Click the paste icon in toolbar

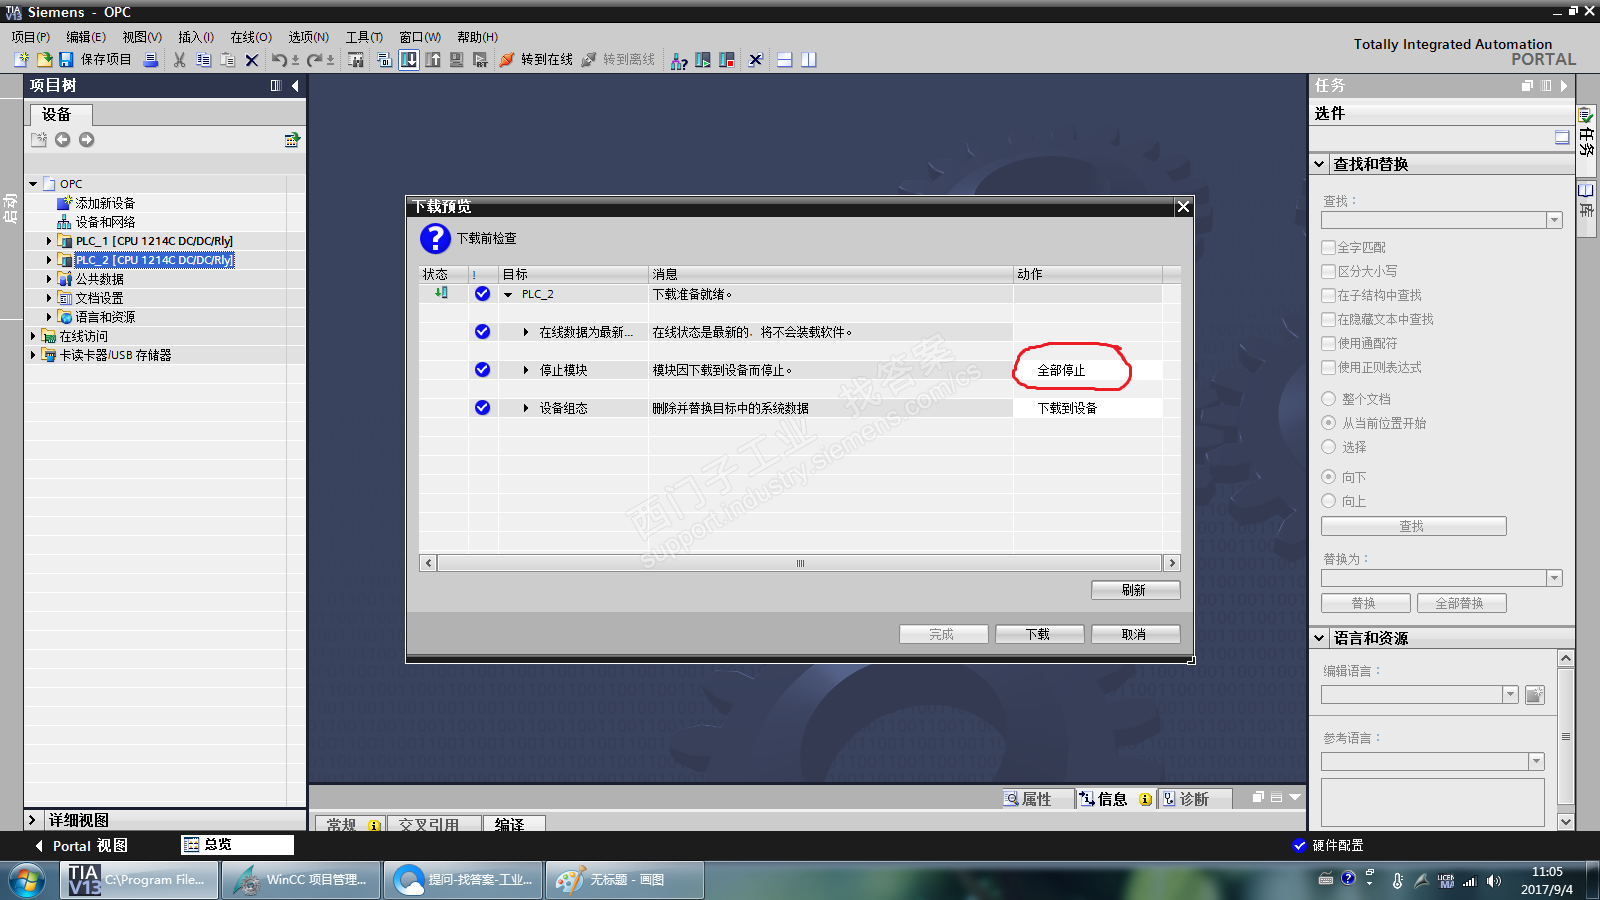227,60
